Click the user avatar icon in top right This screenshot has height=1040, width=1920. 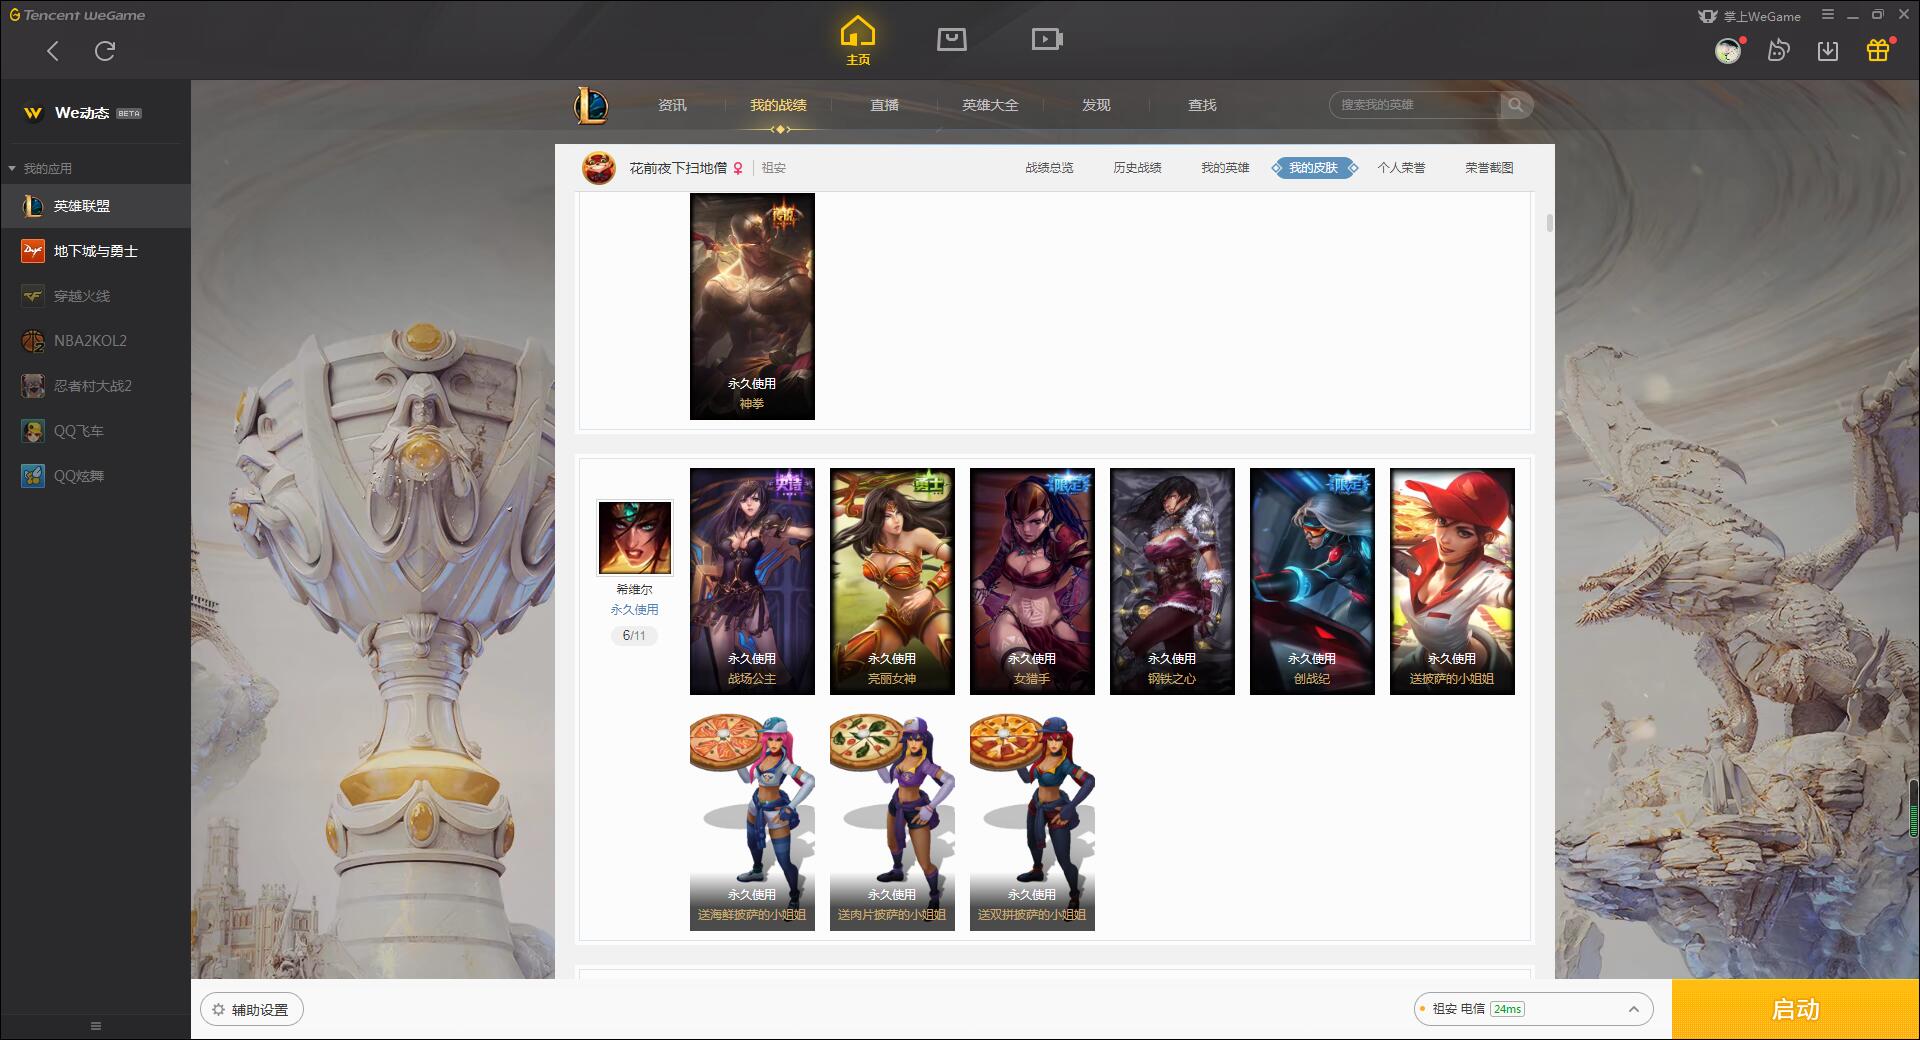coord(1728,51)
